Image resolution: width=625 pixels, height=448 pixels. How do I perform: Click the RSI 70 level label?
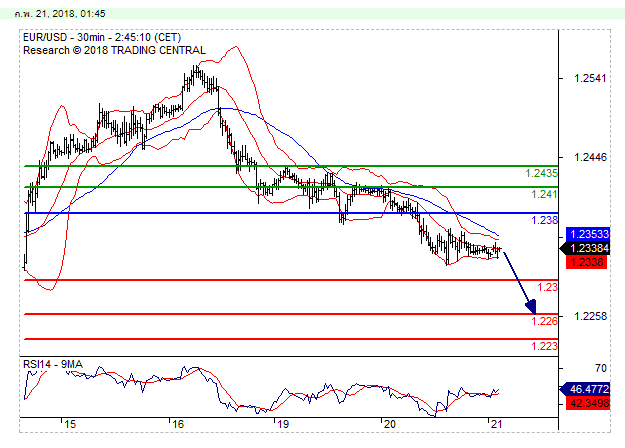pyautogui.click(x=601, y=368)
